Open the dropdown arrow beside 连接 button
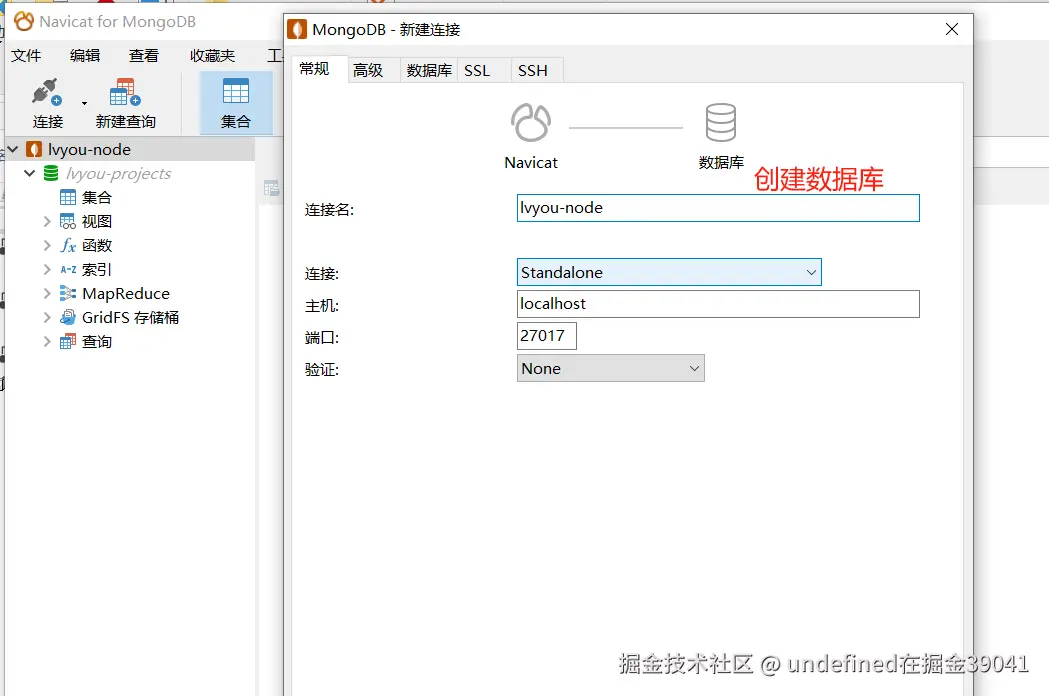Viewport: 1049px width, 696px height. [84, 103]
